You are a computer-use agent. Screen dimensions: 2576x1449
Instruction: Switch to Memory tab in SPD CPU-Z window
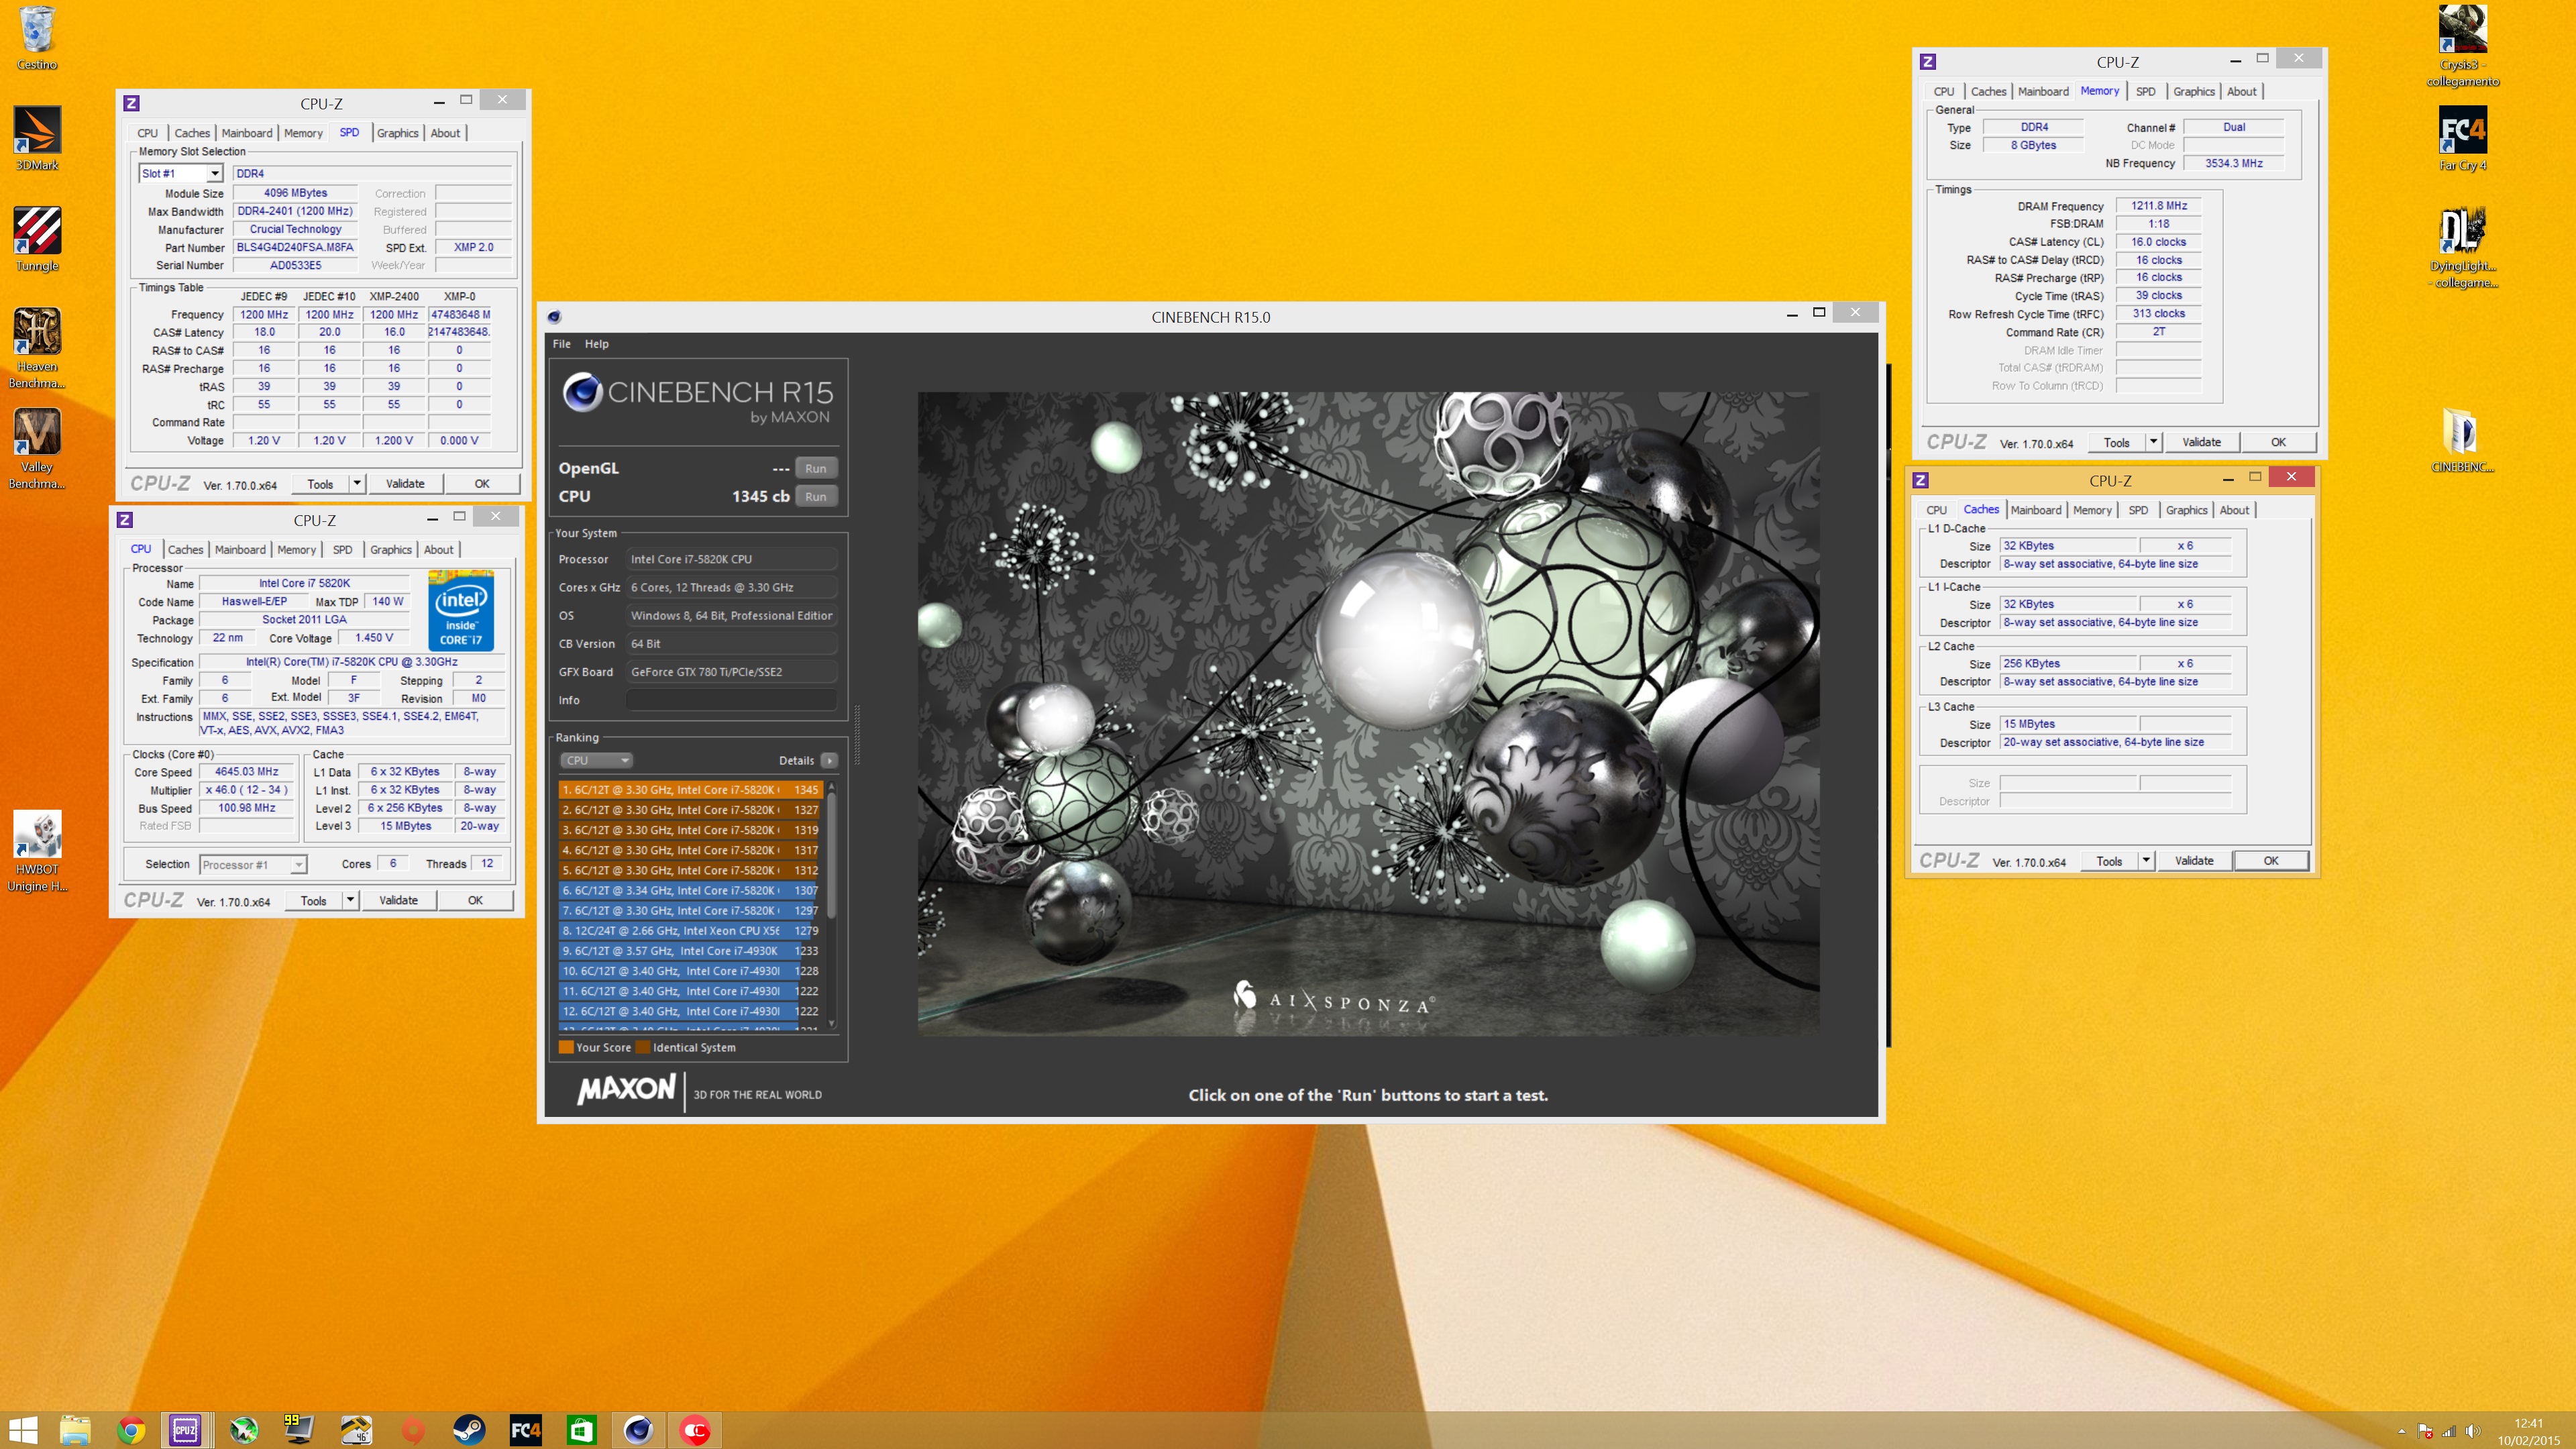tap(303, 133)
